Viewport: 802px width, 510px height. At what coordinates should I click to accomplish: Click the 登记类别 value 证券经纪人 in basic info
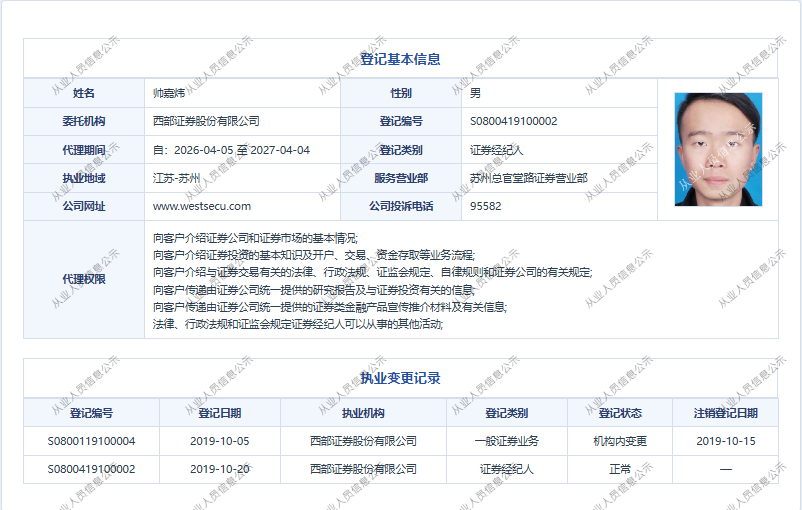(x=497, y=150)
